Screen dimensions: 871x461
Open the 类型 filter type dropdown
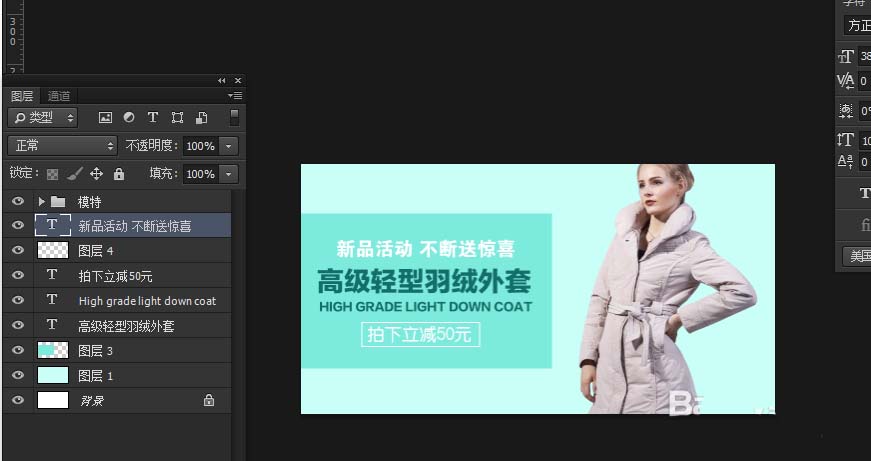point(43,117)
